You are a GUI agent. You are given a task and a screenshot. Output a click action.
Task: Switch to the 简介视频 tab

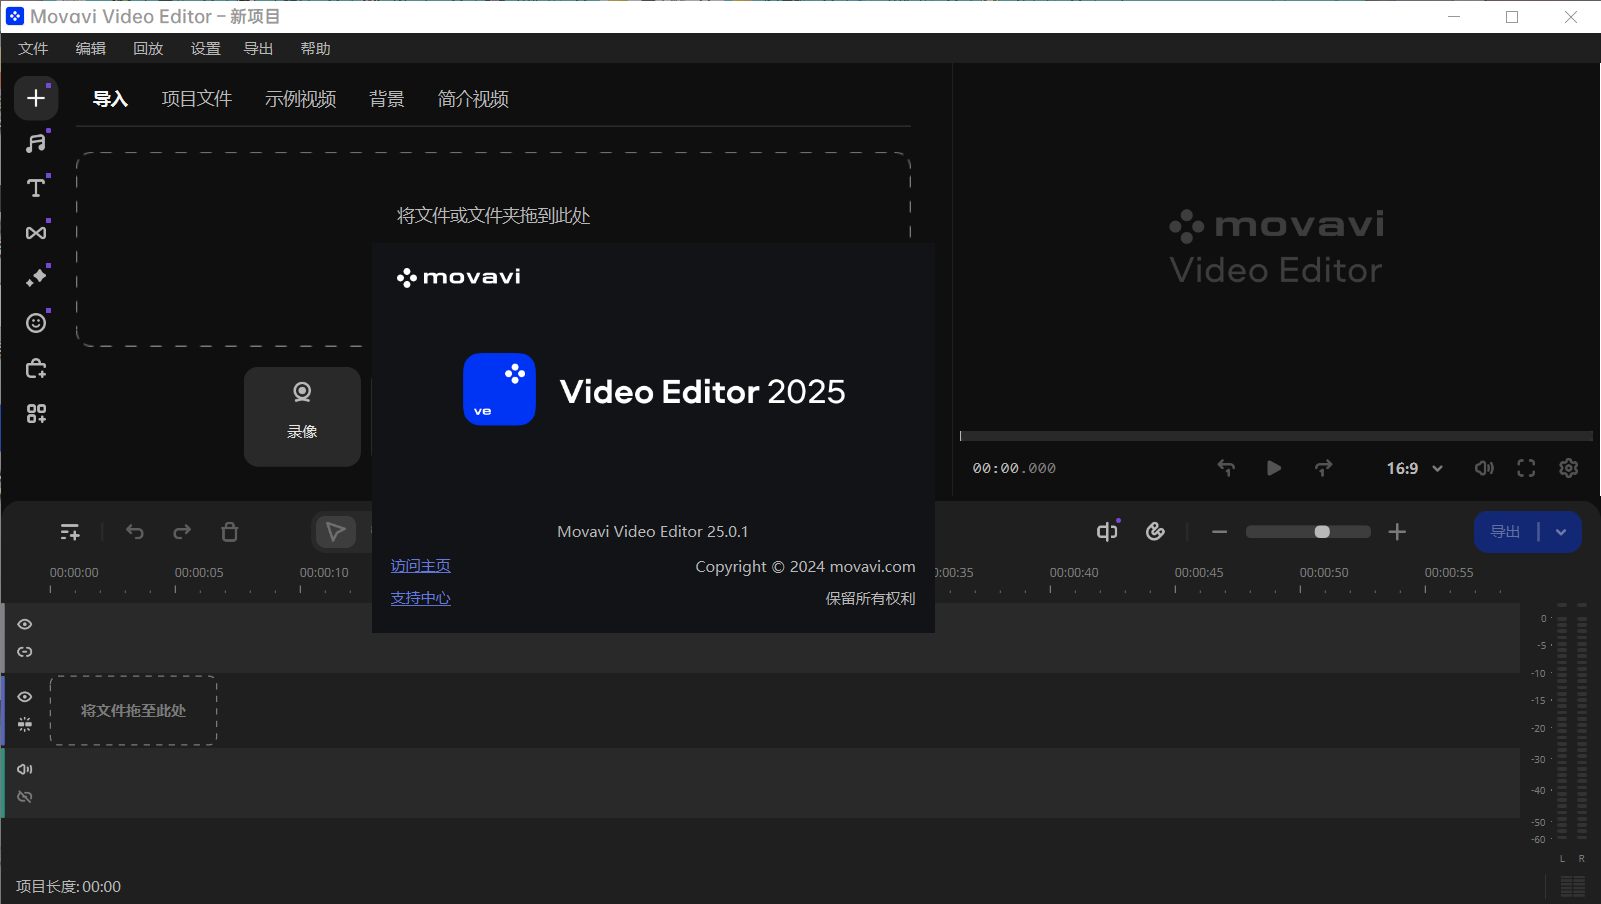(x=473, y=99)
